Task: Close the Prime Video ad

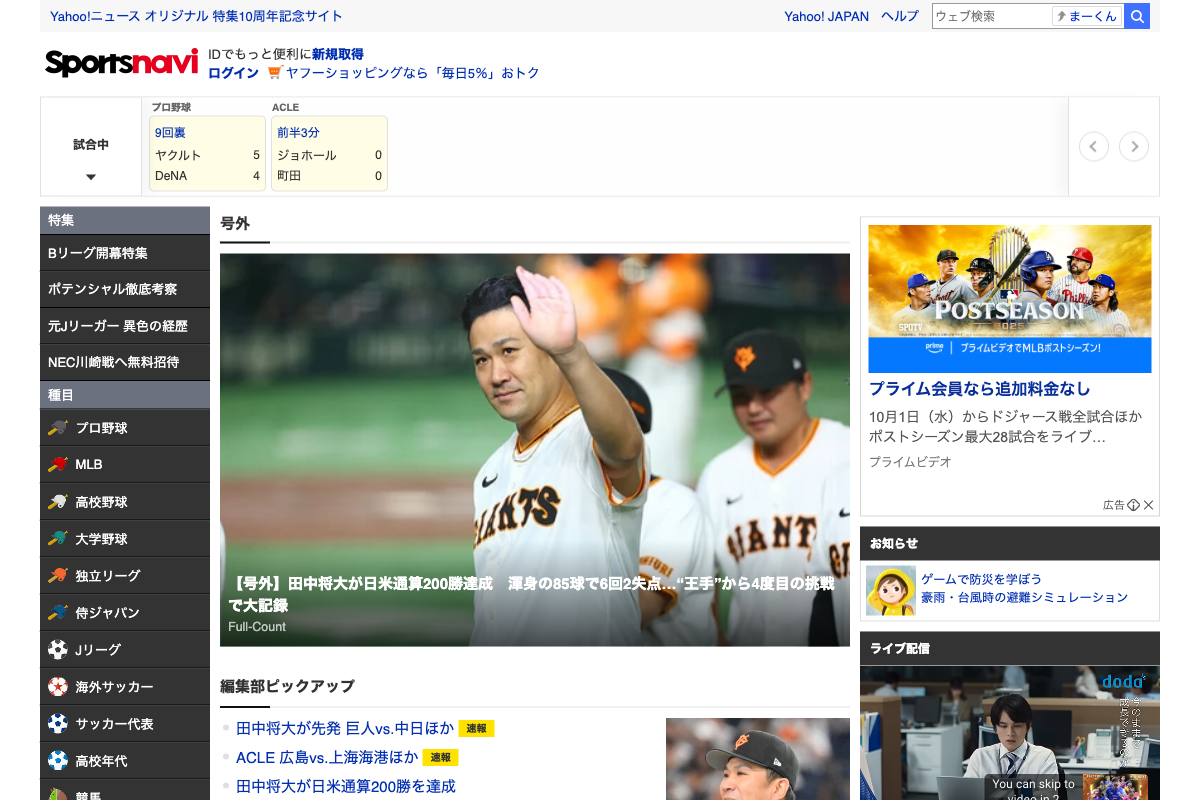Action: click(1149, 505)
